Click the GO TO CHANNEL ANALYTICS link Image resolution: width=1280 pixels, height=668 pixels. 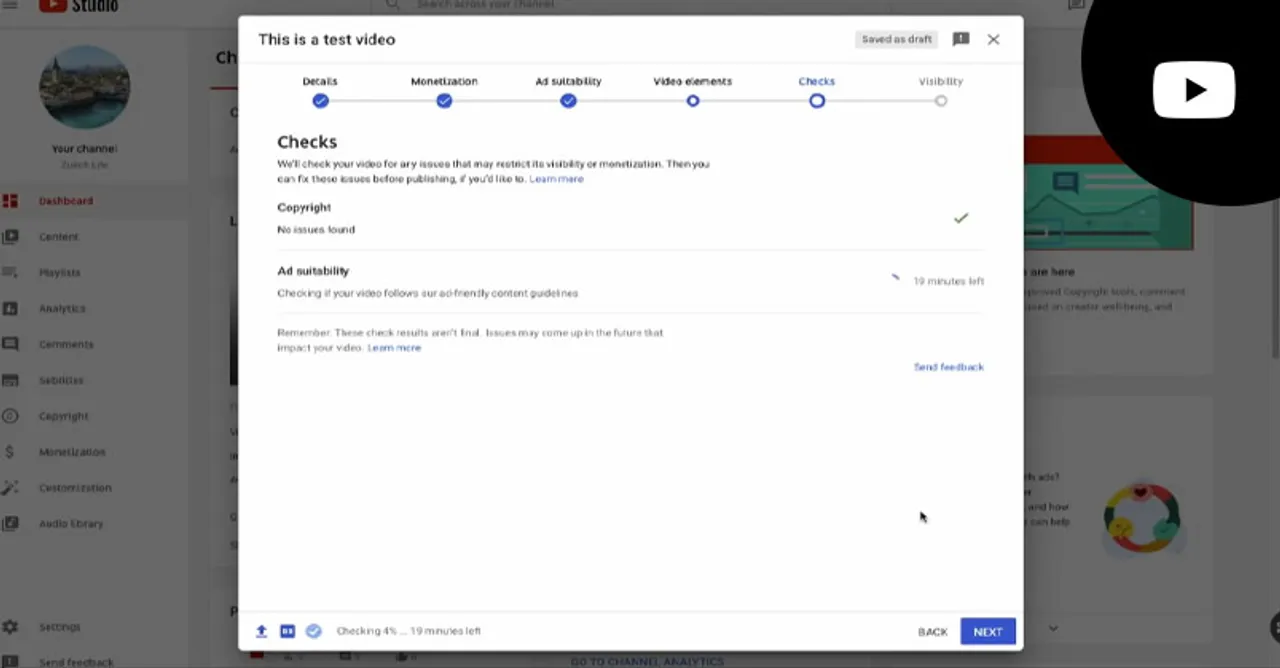coord(647,661)
